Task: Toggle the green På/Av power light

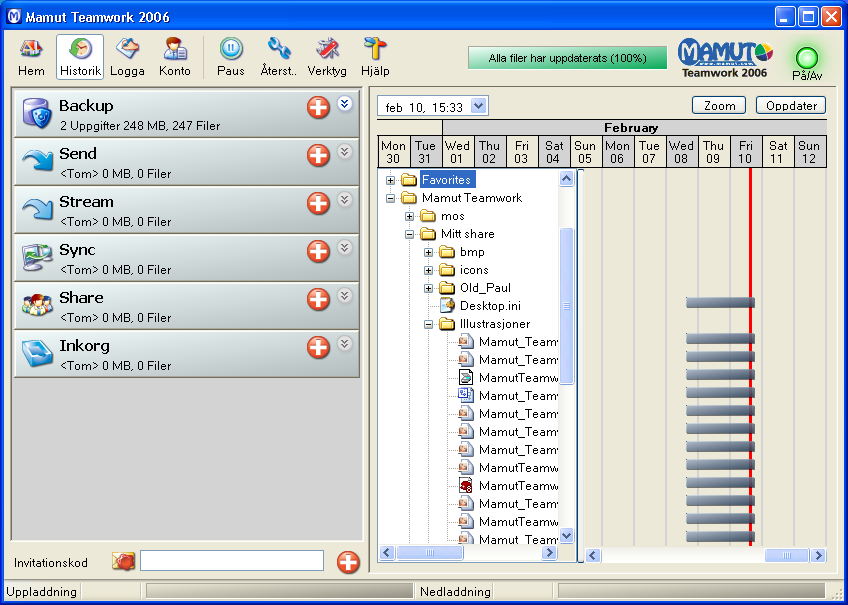Action: 807,58
